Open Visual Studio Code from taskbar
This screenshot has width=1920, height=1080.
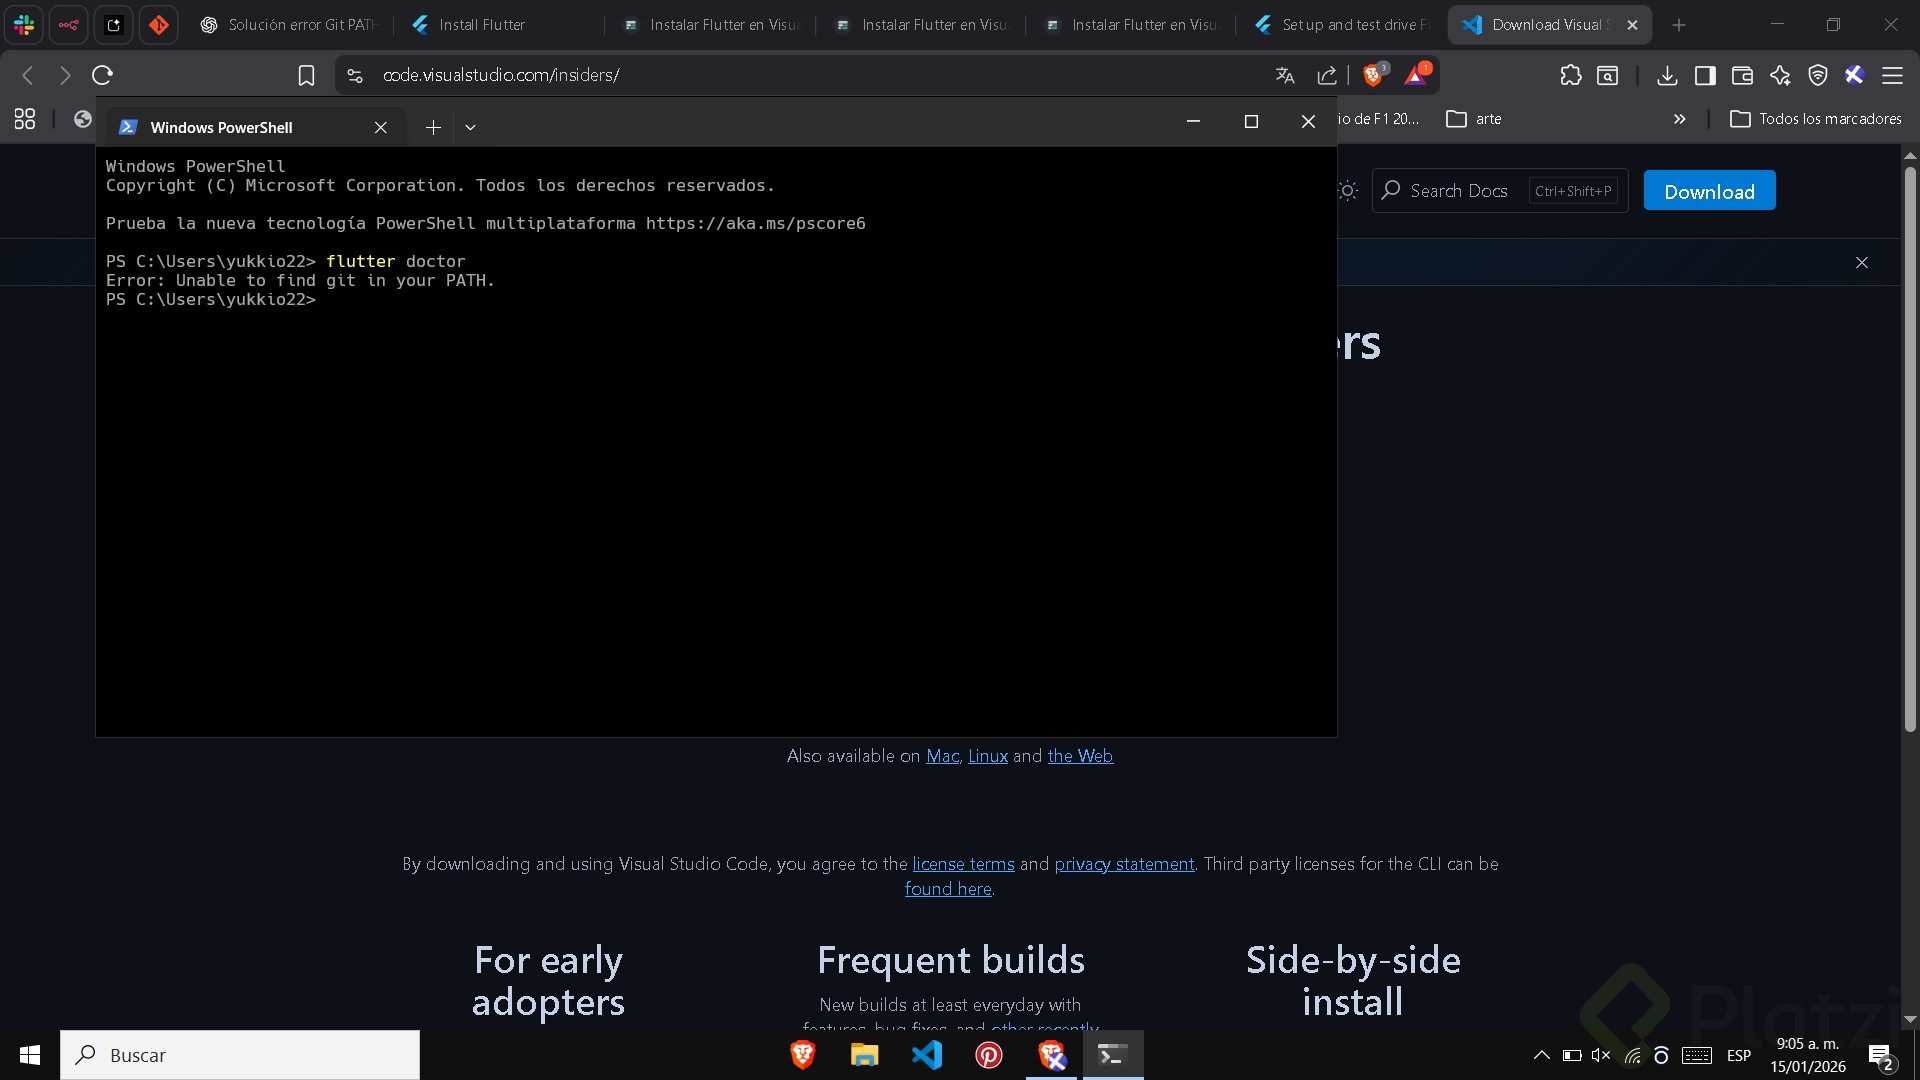926,1055
